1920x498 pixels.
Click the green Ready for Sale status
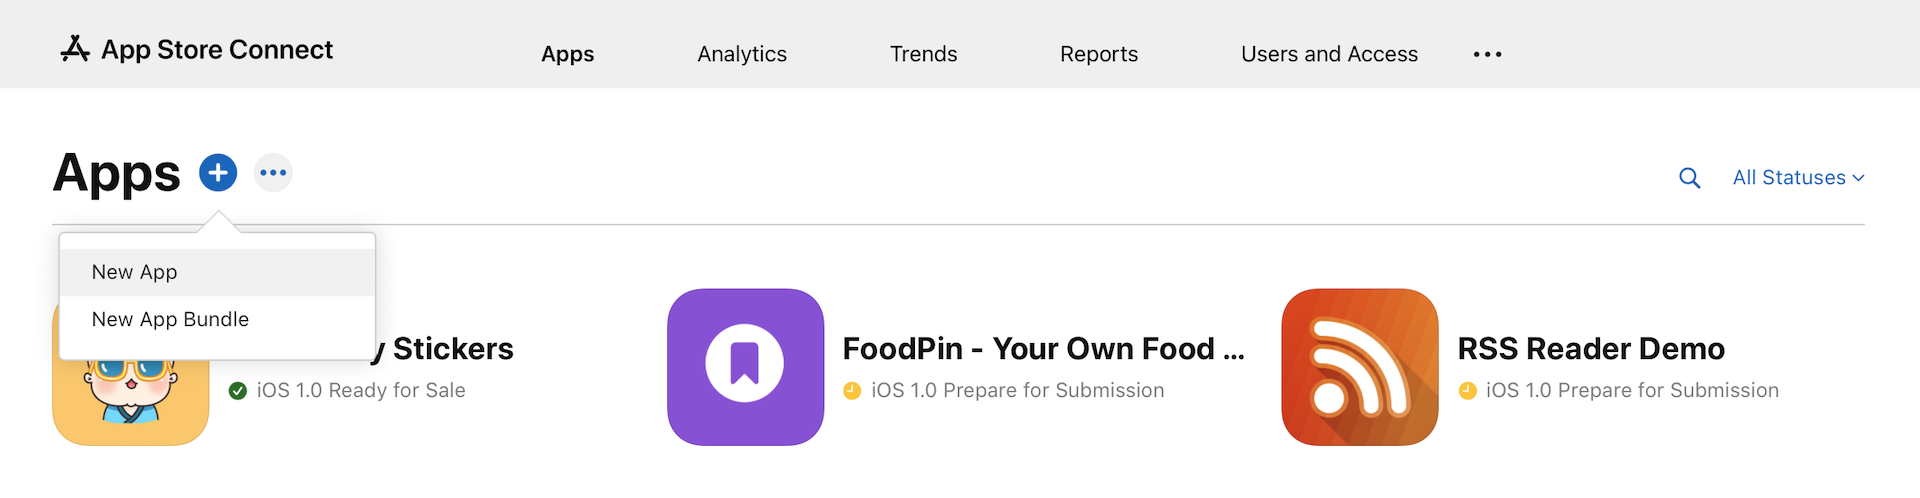point(360,391)
